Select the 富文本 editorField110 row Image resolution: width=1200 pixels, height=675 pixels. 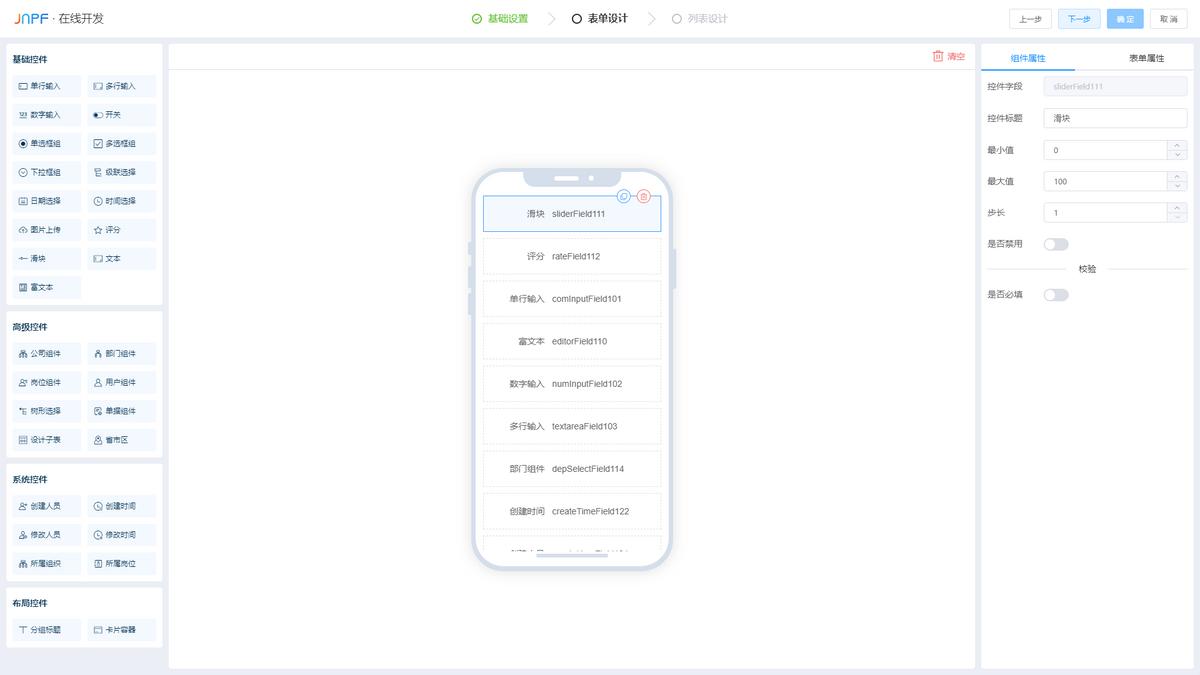click(x=572, y=341)
